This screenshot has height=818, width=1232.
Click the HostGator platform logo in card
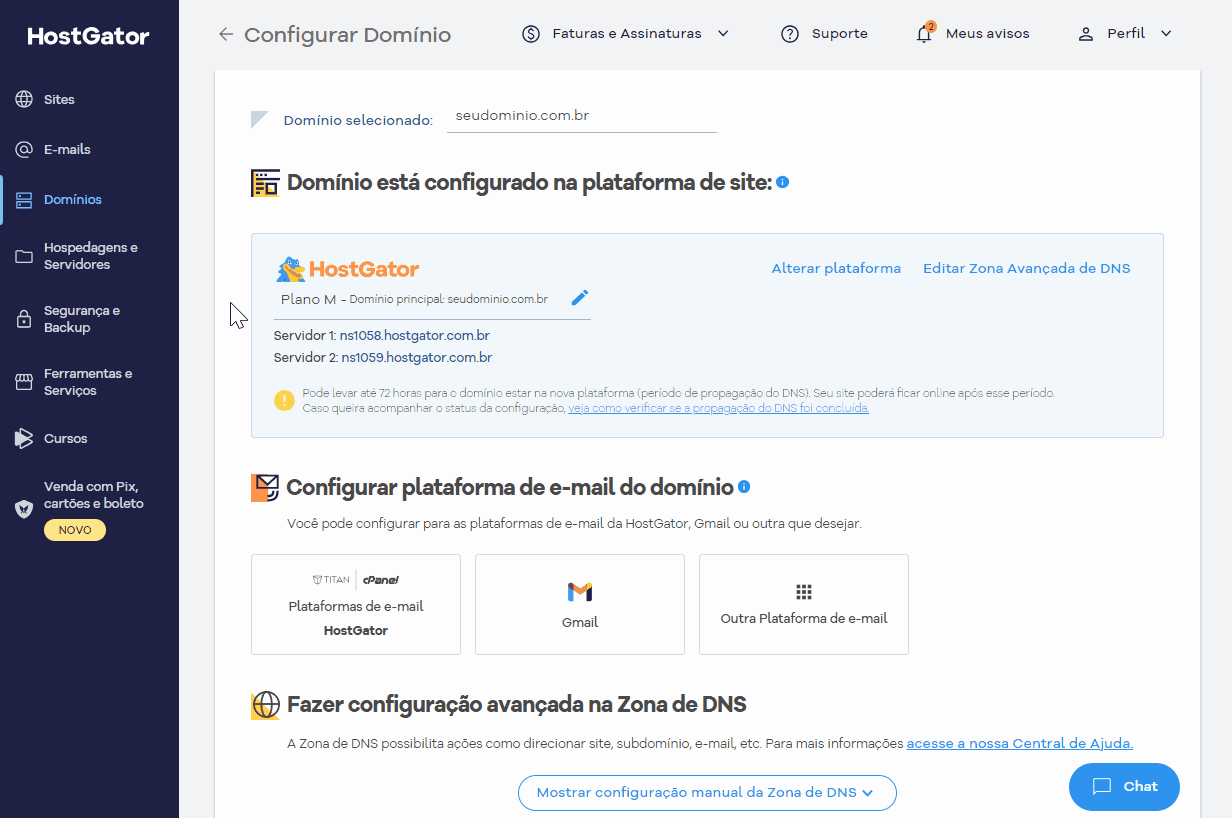[x=348, y=269]
